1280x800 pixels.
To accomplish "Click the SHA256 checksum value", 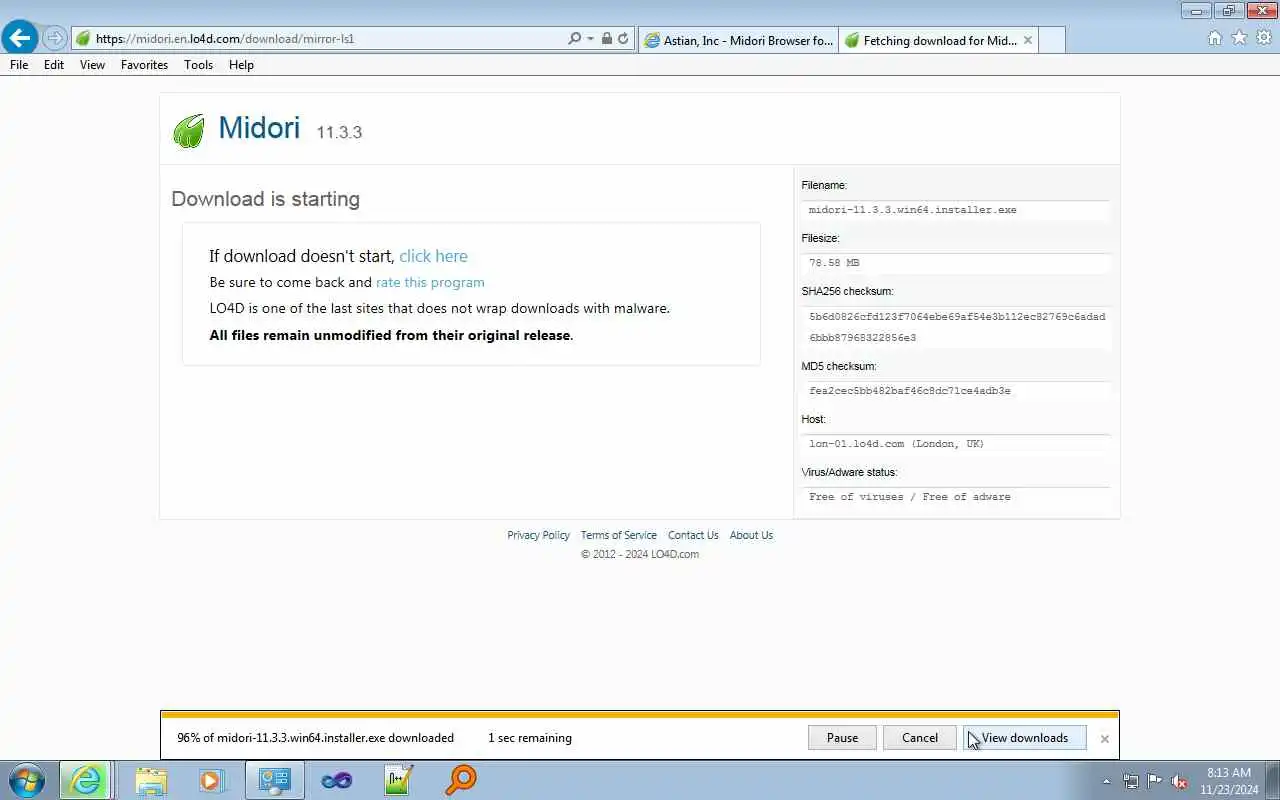I will point(957,327).
